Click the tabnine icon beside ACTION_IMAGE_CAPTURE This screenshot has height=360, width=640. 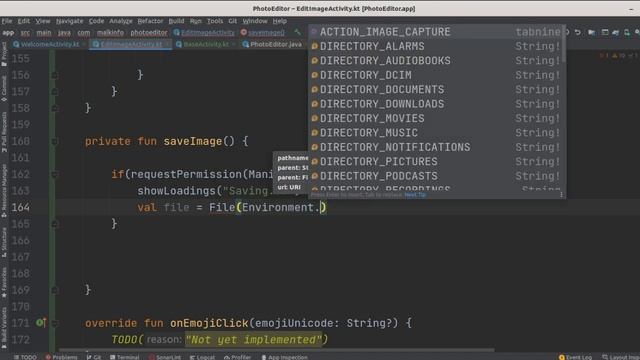(314, 32)
